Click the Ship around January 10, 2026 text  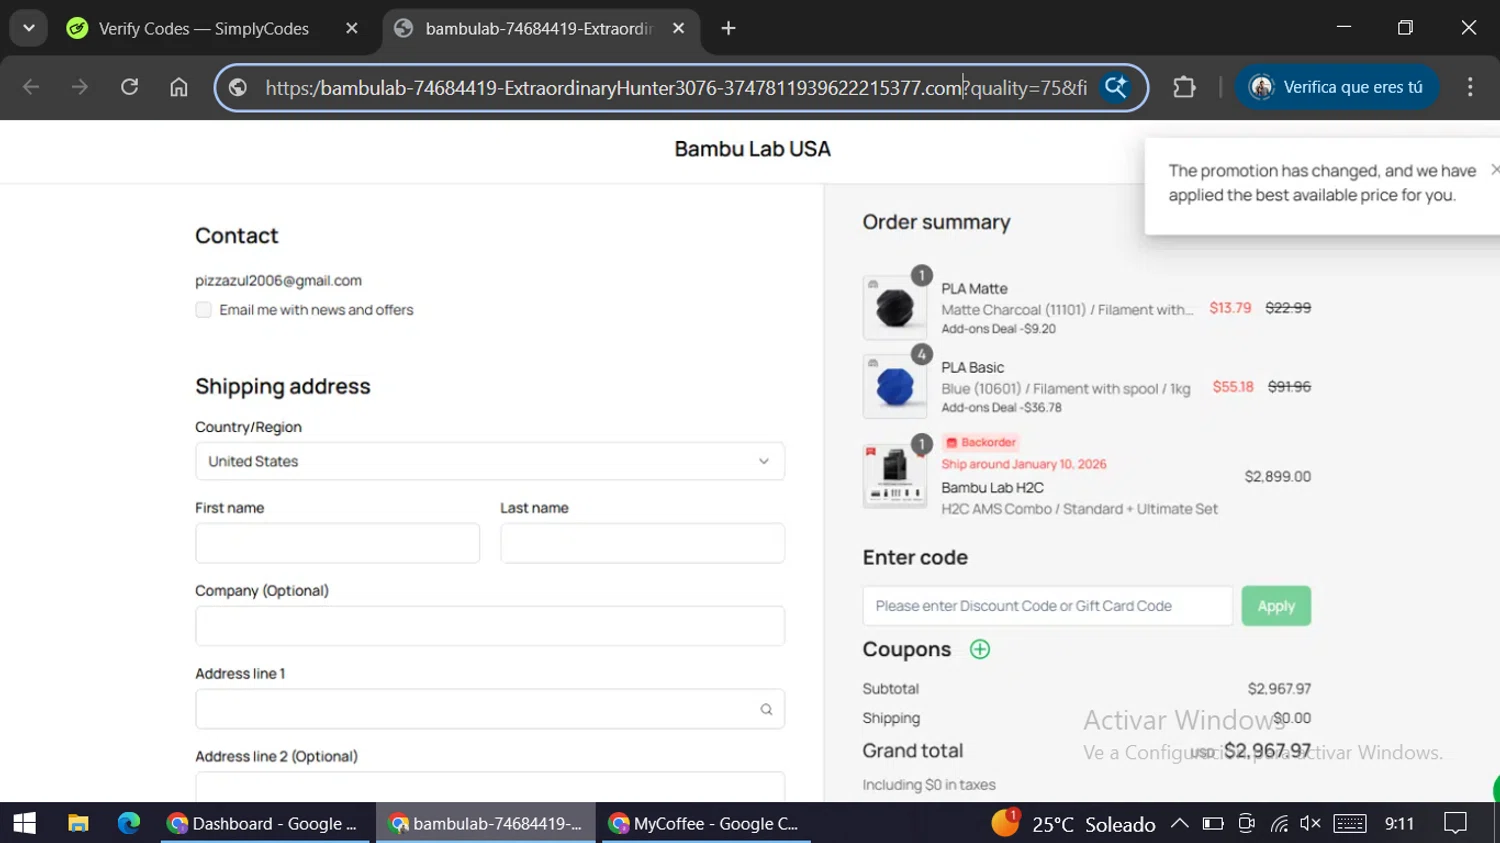click(1024, 464)
